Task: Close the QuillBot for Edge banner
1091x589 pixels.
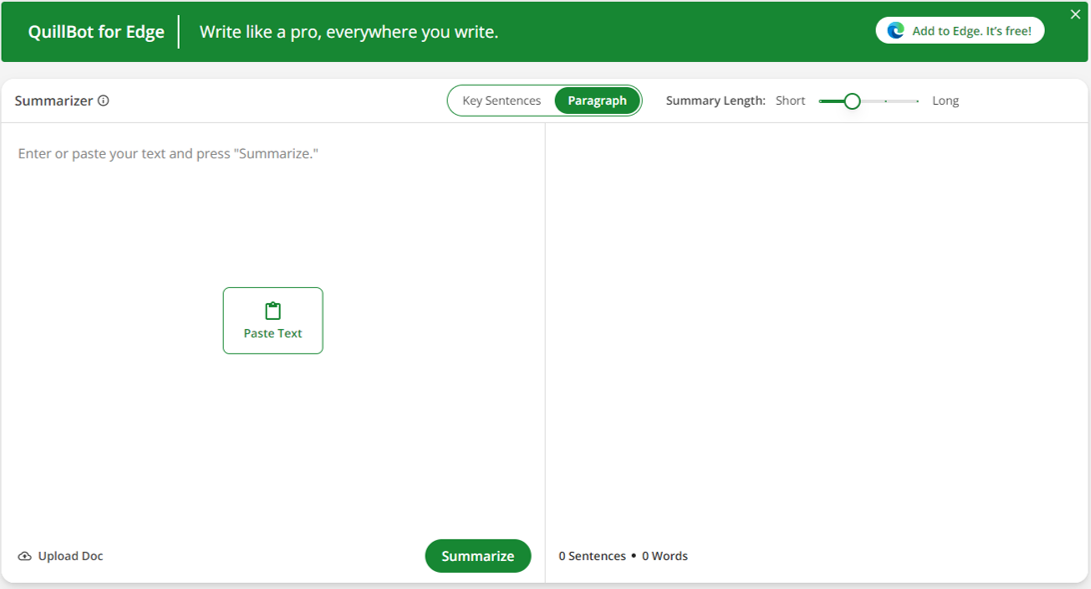Action: 1075,15
